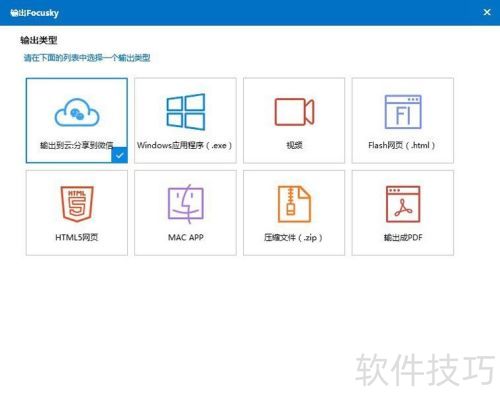Choose the PDF Acrobat icon
The width and height of the screenshot is (500, 407).
pyautogui.click(x=403, y=204)
